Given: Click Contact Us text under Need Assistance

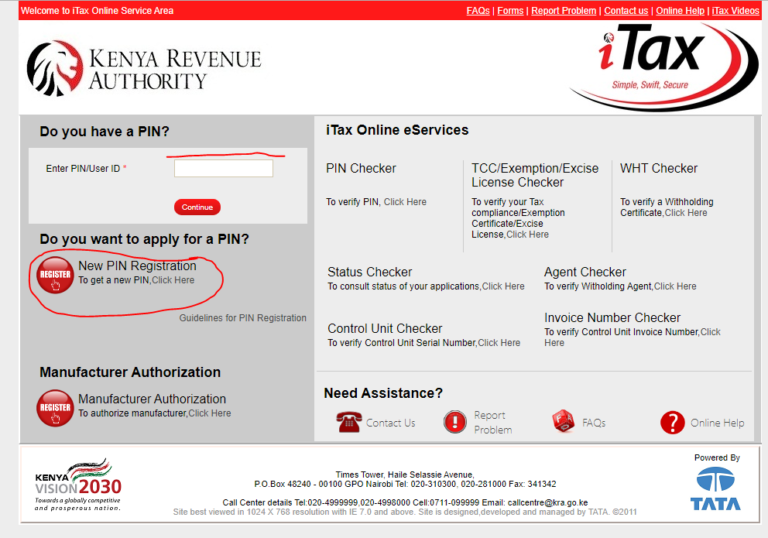Looking at the screenshot, I should pyautogui.click(x=390, y=423).
